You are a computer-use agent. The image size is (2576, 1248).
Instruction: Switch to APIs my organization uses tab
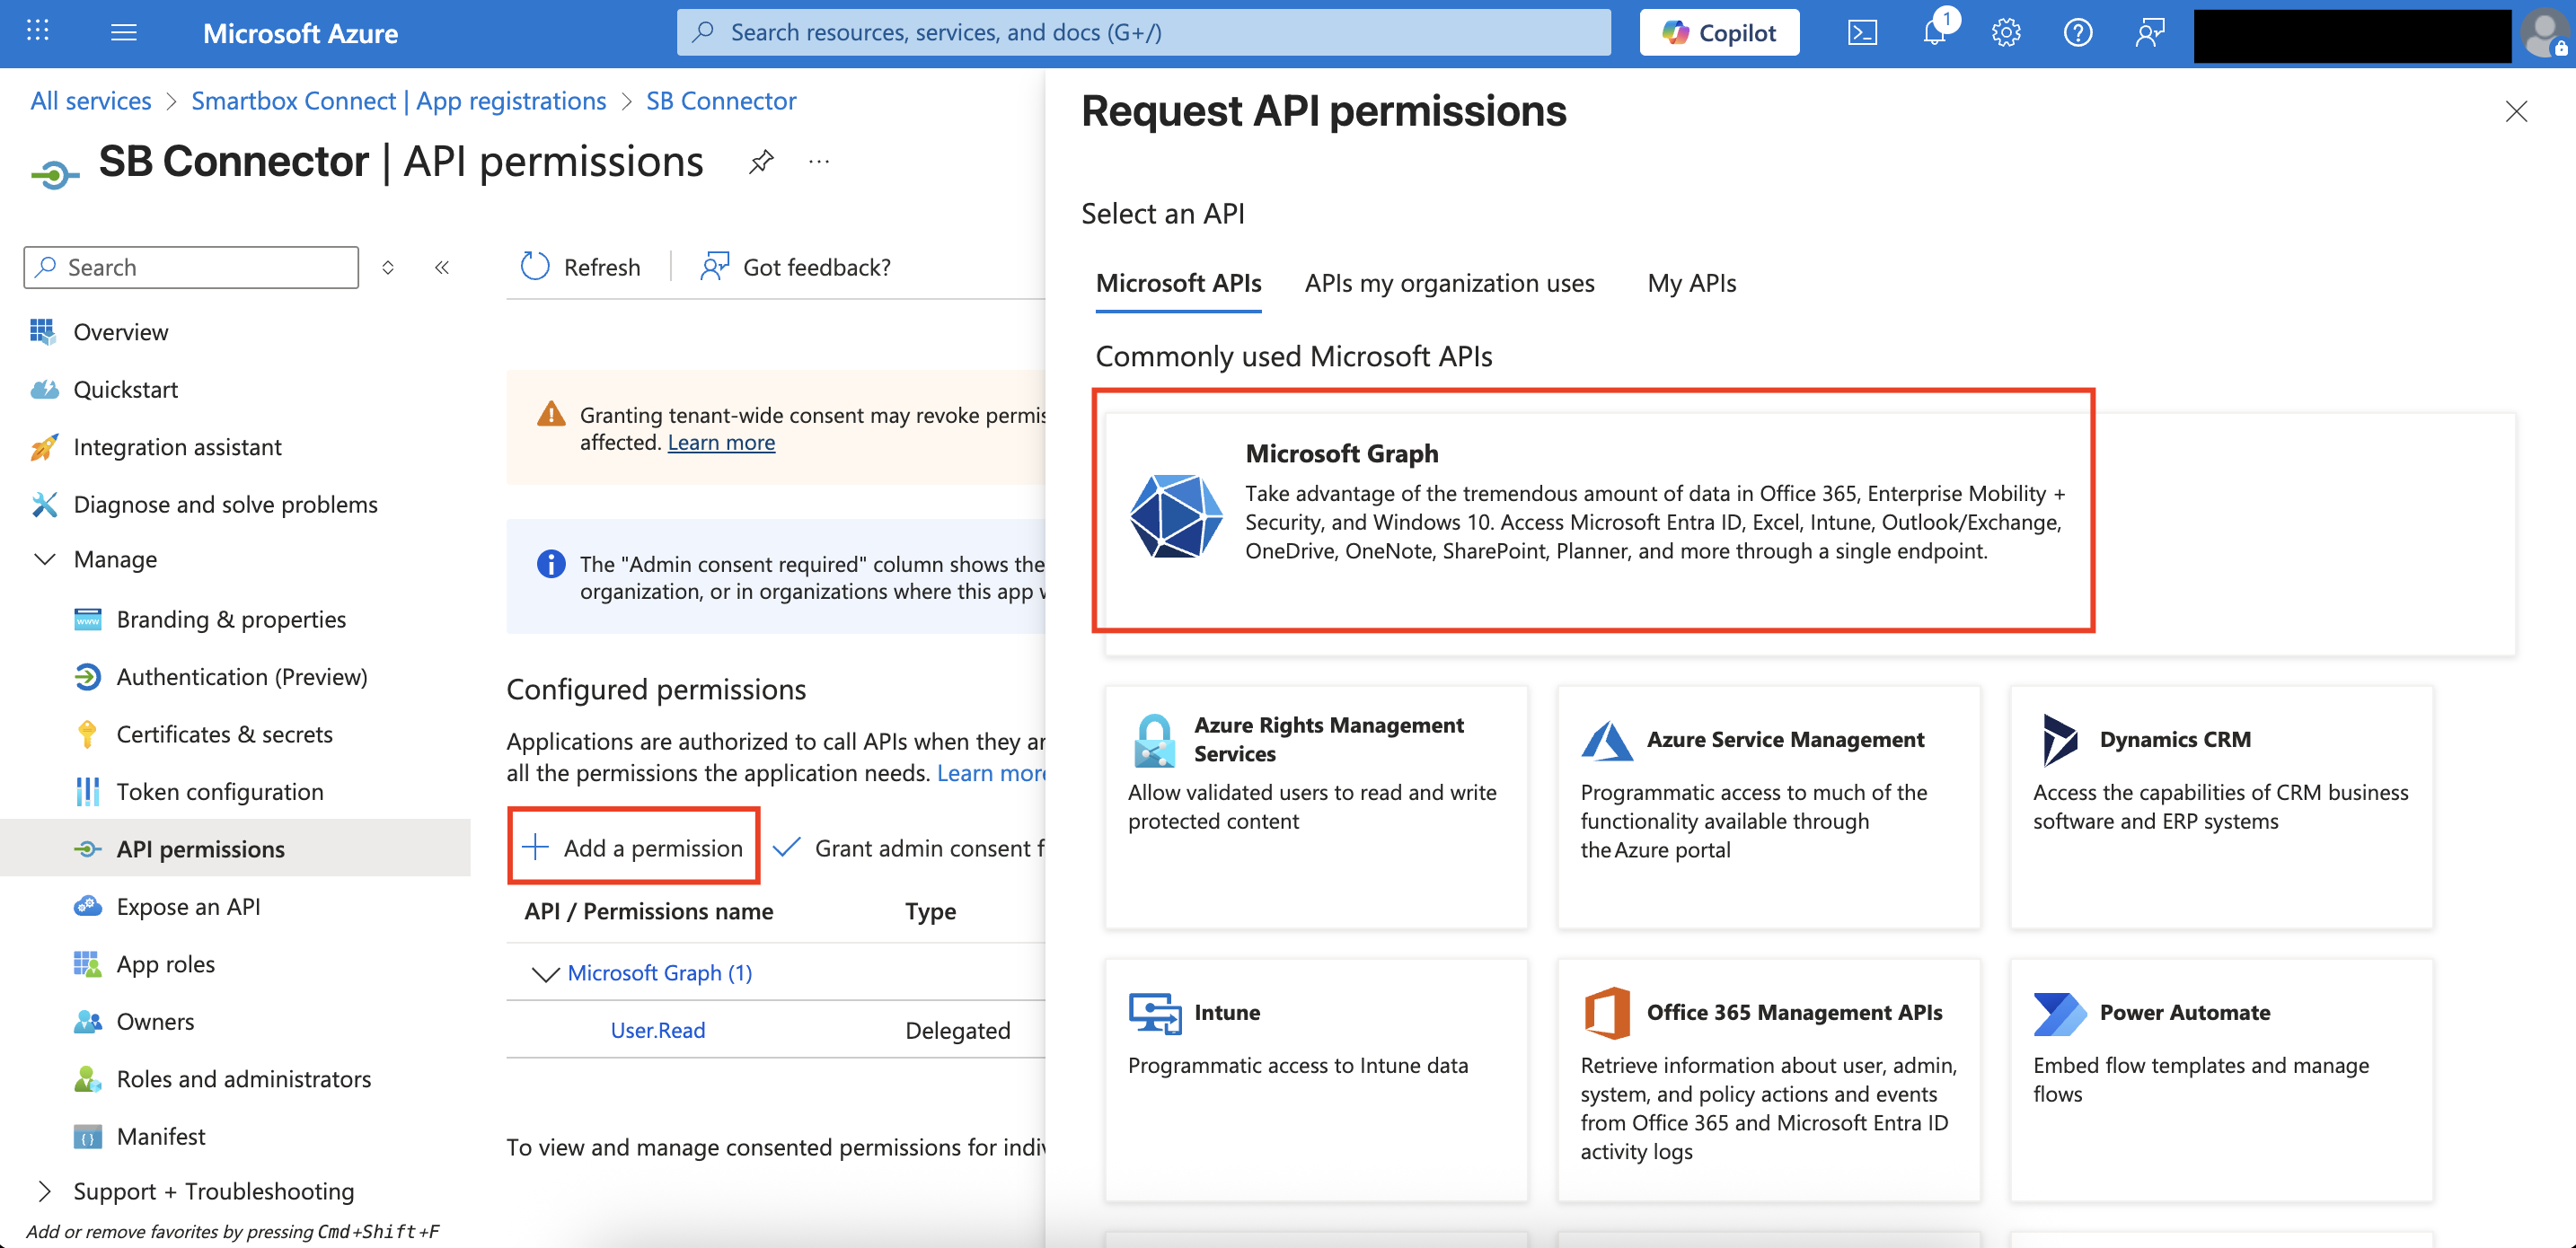pos(1449,283)
